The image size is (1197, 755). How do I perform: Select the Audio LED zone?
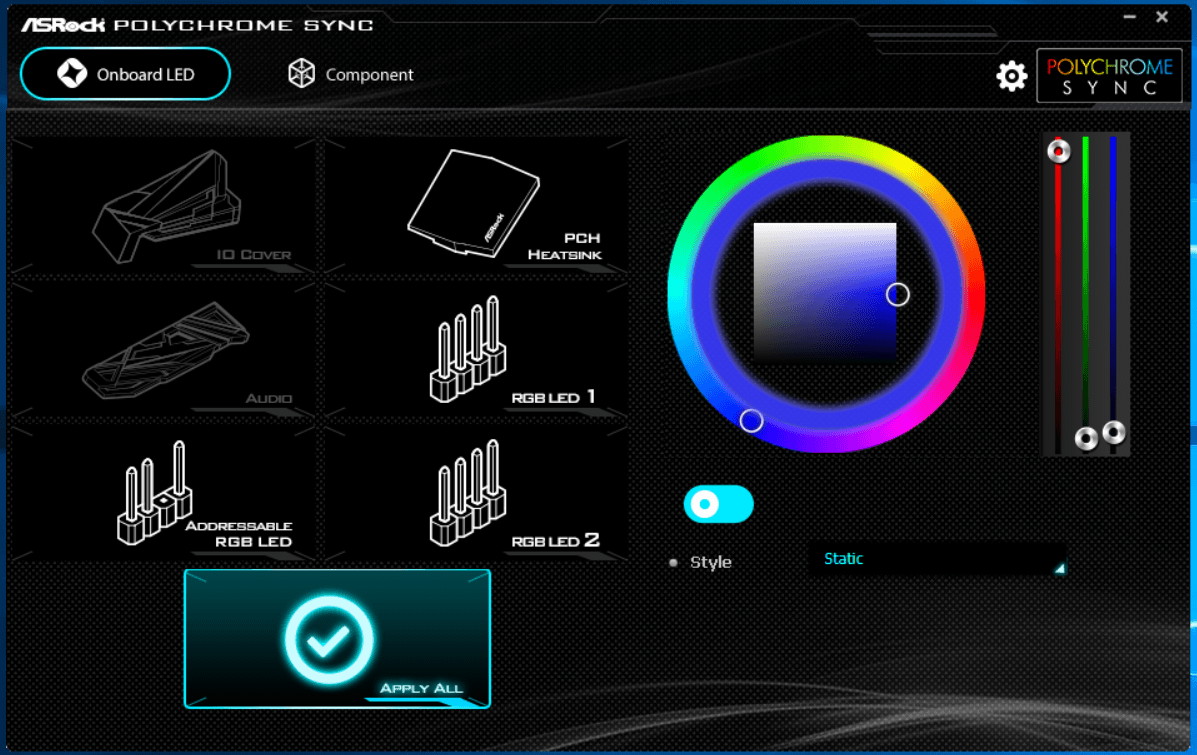[164, 350]
